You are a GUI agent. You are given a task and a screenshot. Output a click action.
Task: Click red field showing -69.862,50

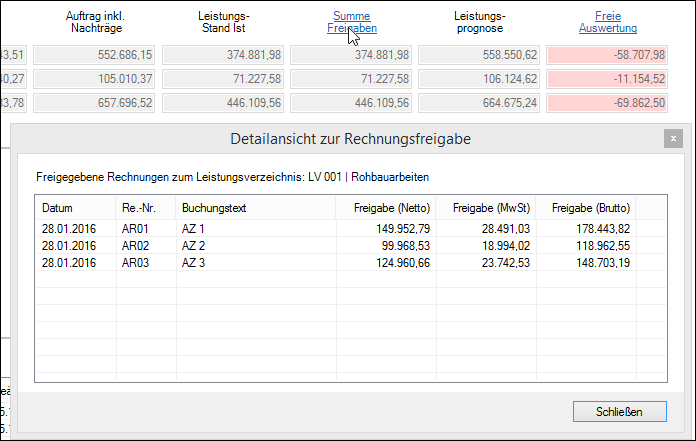(607, 103)
